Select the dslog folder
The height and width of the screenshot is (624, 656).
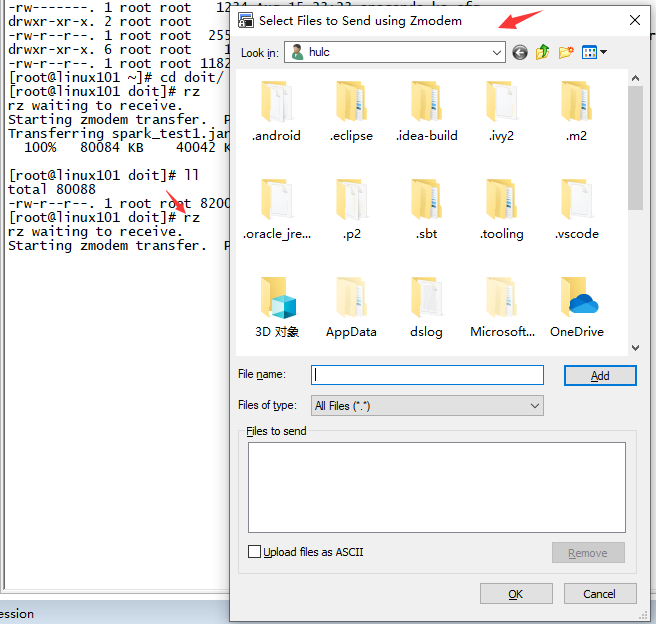tap(426, 307)
